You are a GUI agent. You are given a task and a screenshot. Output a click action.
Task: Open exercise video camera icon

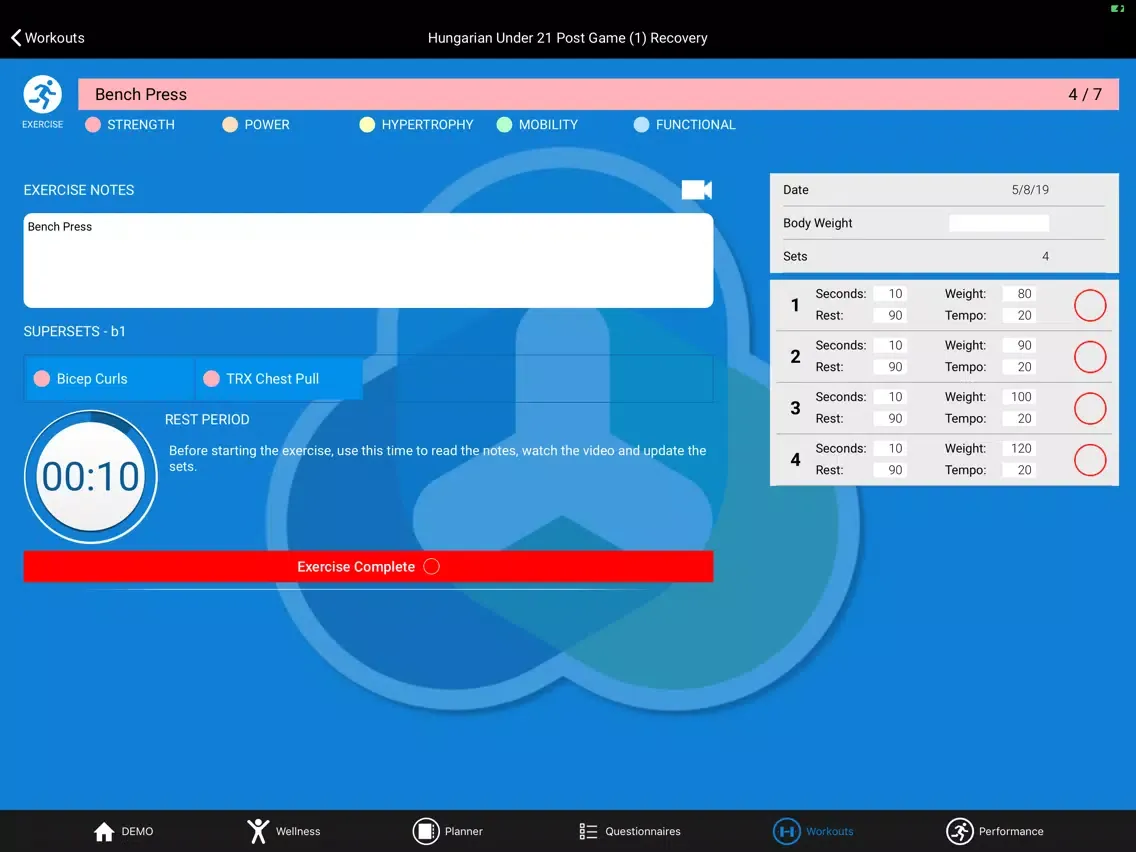(x=696, y=190)
